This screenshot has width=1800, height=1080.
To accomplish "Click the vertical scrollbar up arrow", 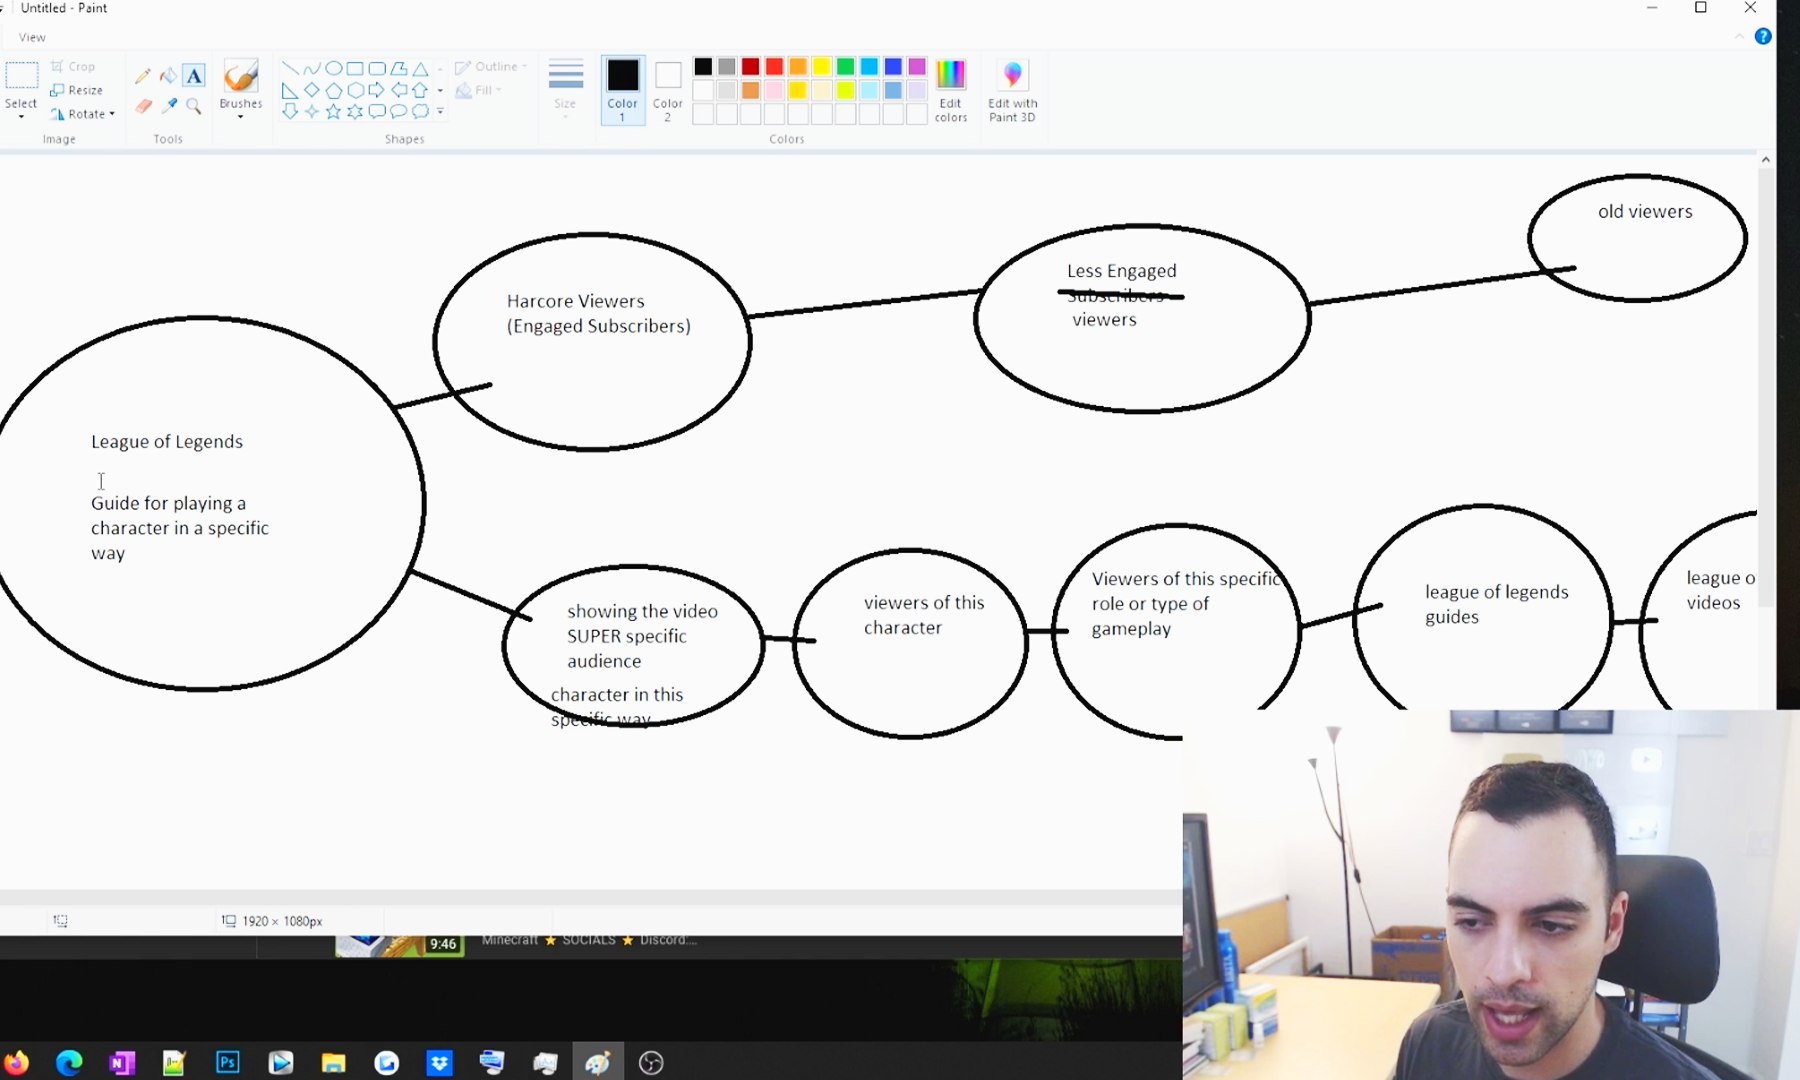I will 1766,160.
